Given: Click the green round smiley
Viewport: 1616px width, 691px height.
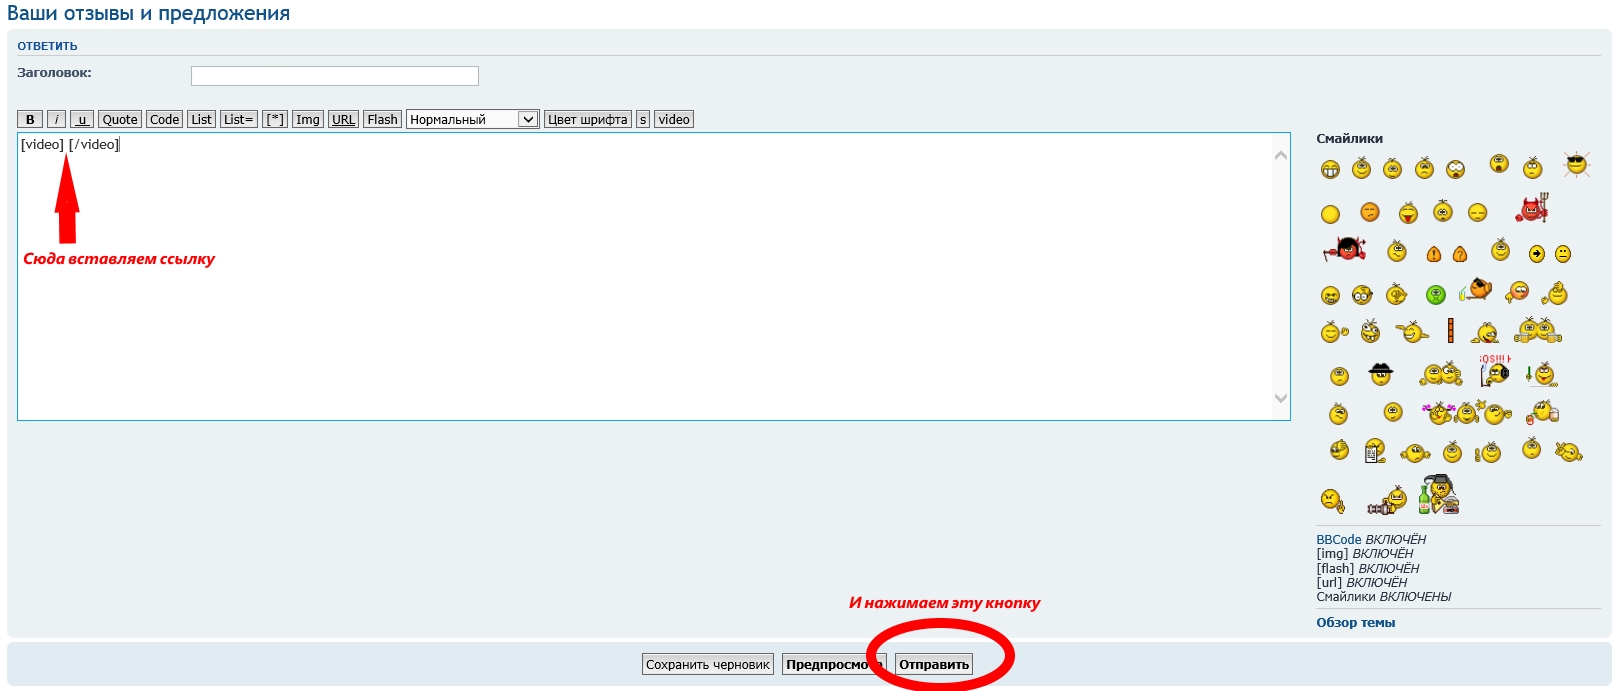Looking at the screenshot, I should coord(1436,295).
